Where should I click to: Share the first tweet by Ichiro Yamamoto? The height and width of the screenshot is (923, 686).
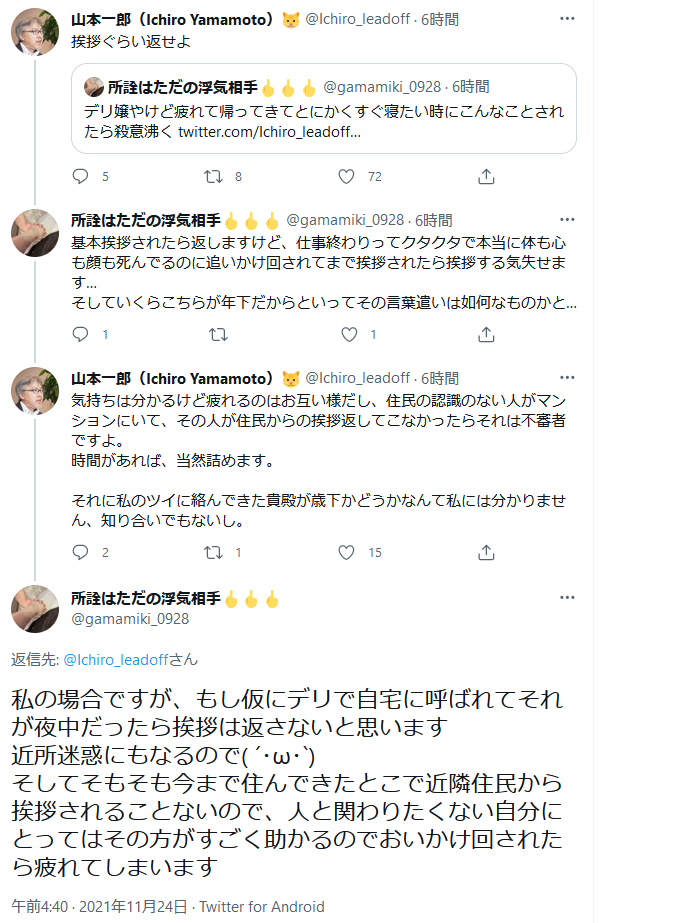tap(486, 177)
